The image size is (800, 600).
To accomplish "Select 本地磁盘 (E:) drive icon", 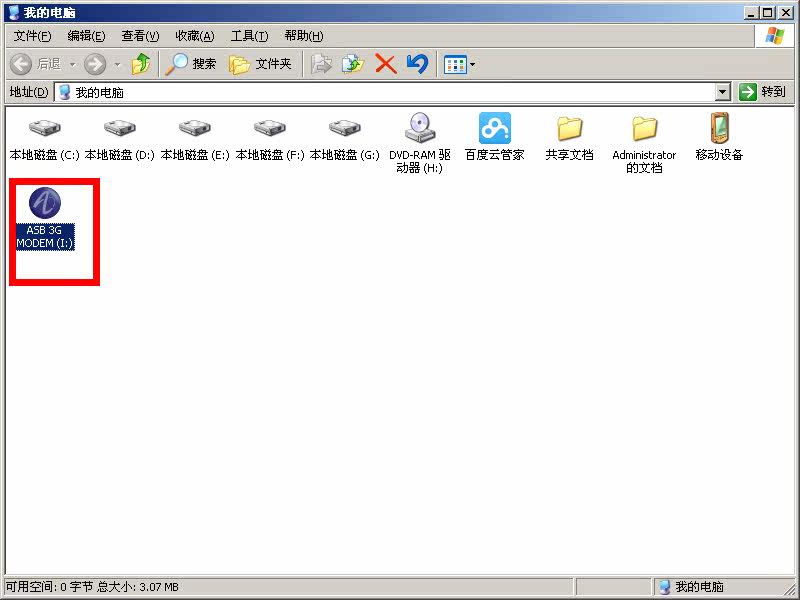I will point(194,129).
